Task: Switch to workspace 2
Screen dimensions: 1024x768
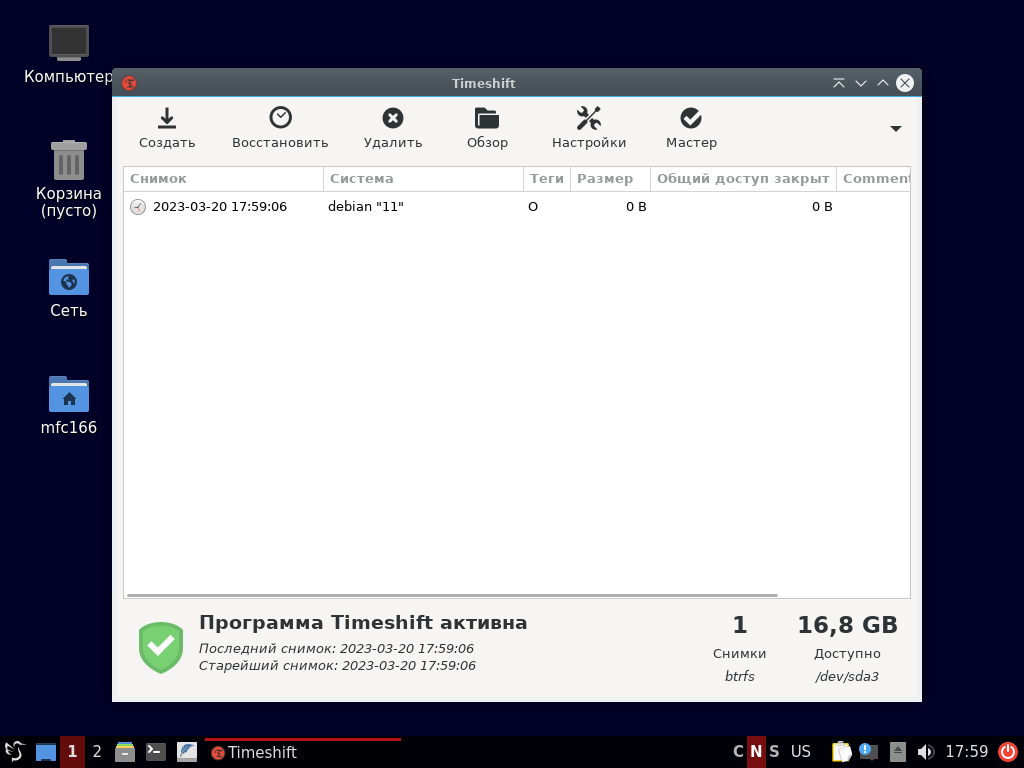Action: coord(97,752)
